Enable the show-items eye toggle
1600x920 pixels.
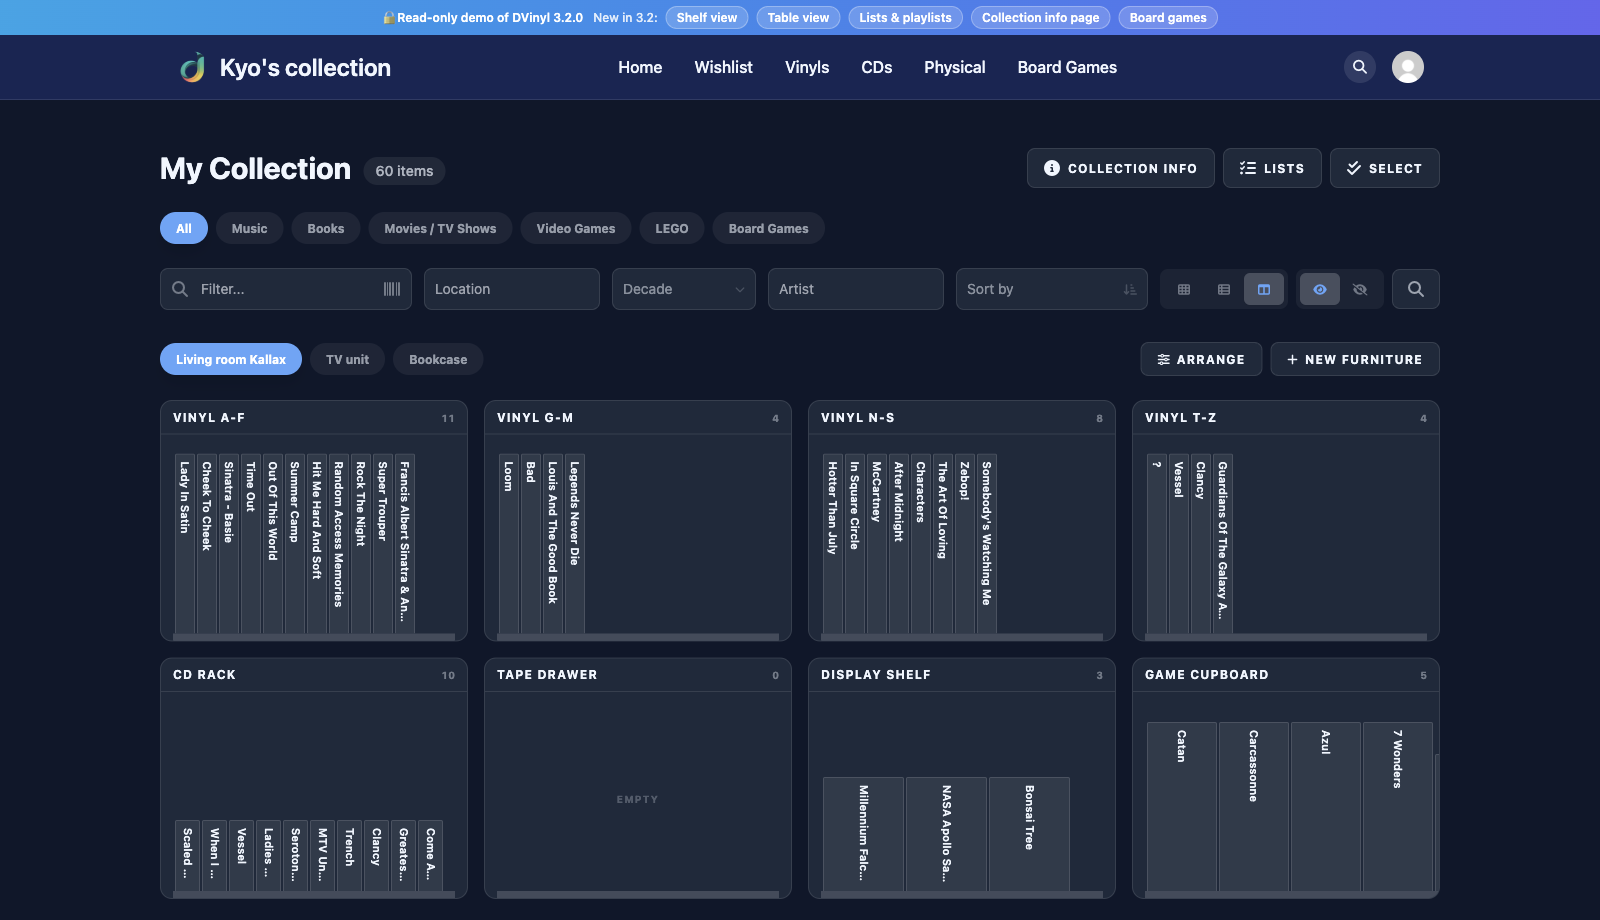point(1320,289)
